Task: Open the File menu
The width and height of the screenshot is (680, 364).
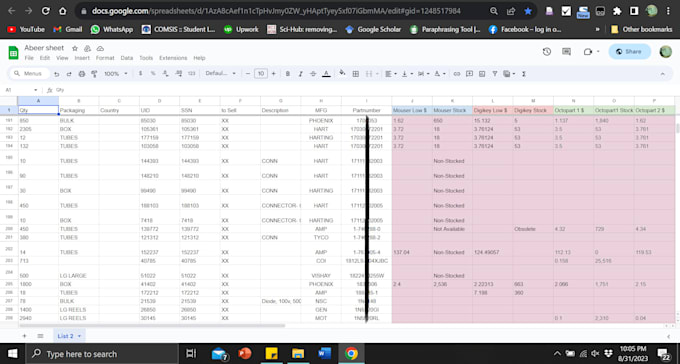Action: 29,58
